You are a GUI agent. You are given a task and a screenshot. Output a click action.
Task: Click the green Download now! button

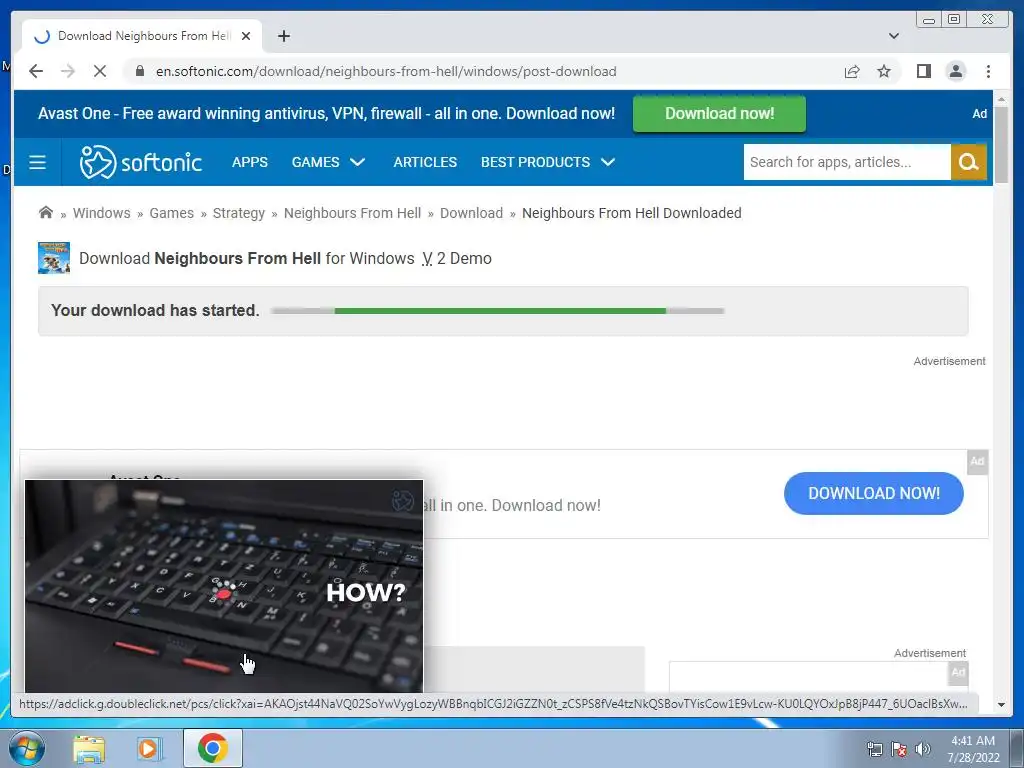(719, 114)
